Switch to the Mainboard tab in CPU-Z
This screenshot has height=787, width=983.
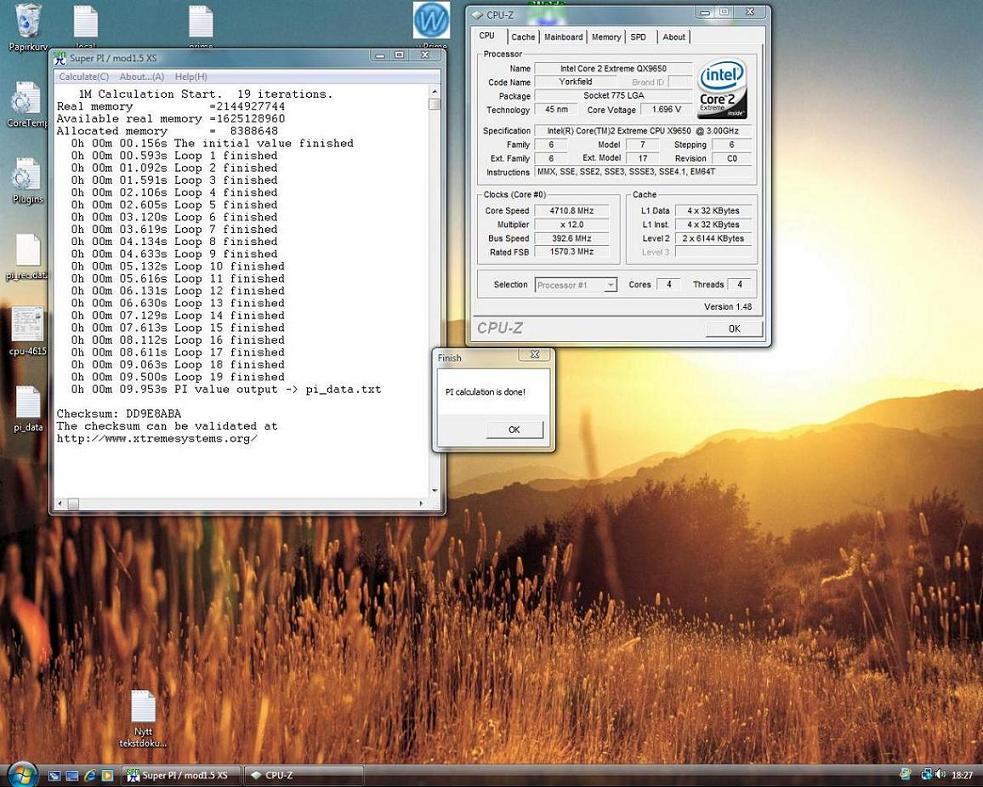click(x=563, y=37)
